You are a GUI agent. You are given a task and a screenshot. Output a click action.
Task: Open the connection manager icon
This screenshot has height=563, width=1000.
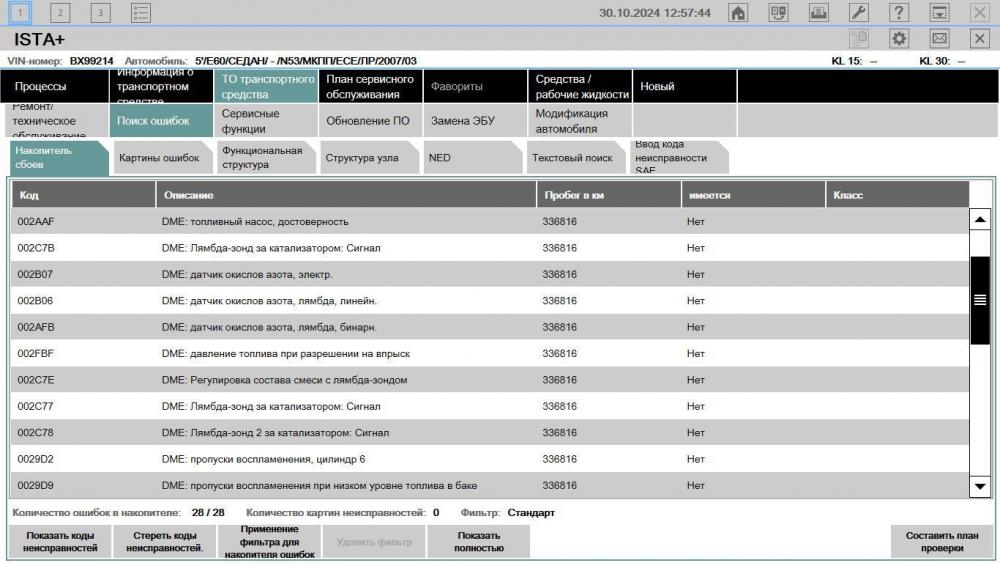778,13
